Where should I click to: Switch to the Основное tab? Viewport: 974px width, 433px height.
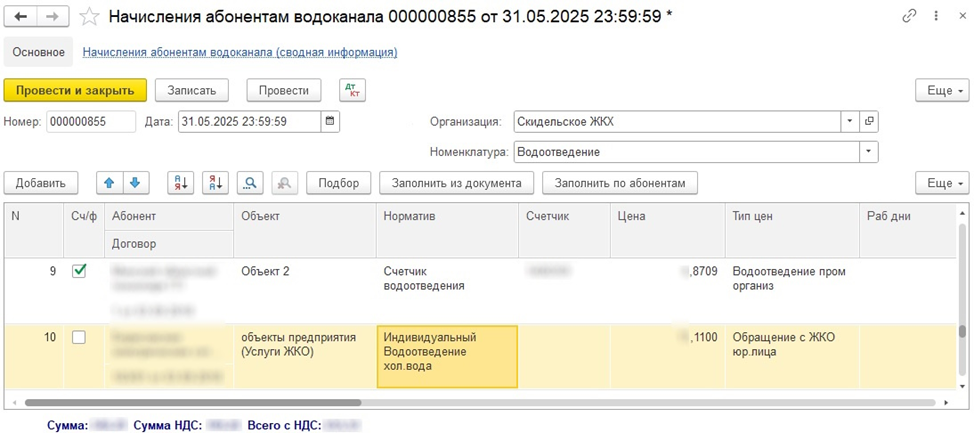(x=39, y=52)
